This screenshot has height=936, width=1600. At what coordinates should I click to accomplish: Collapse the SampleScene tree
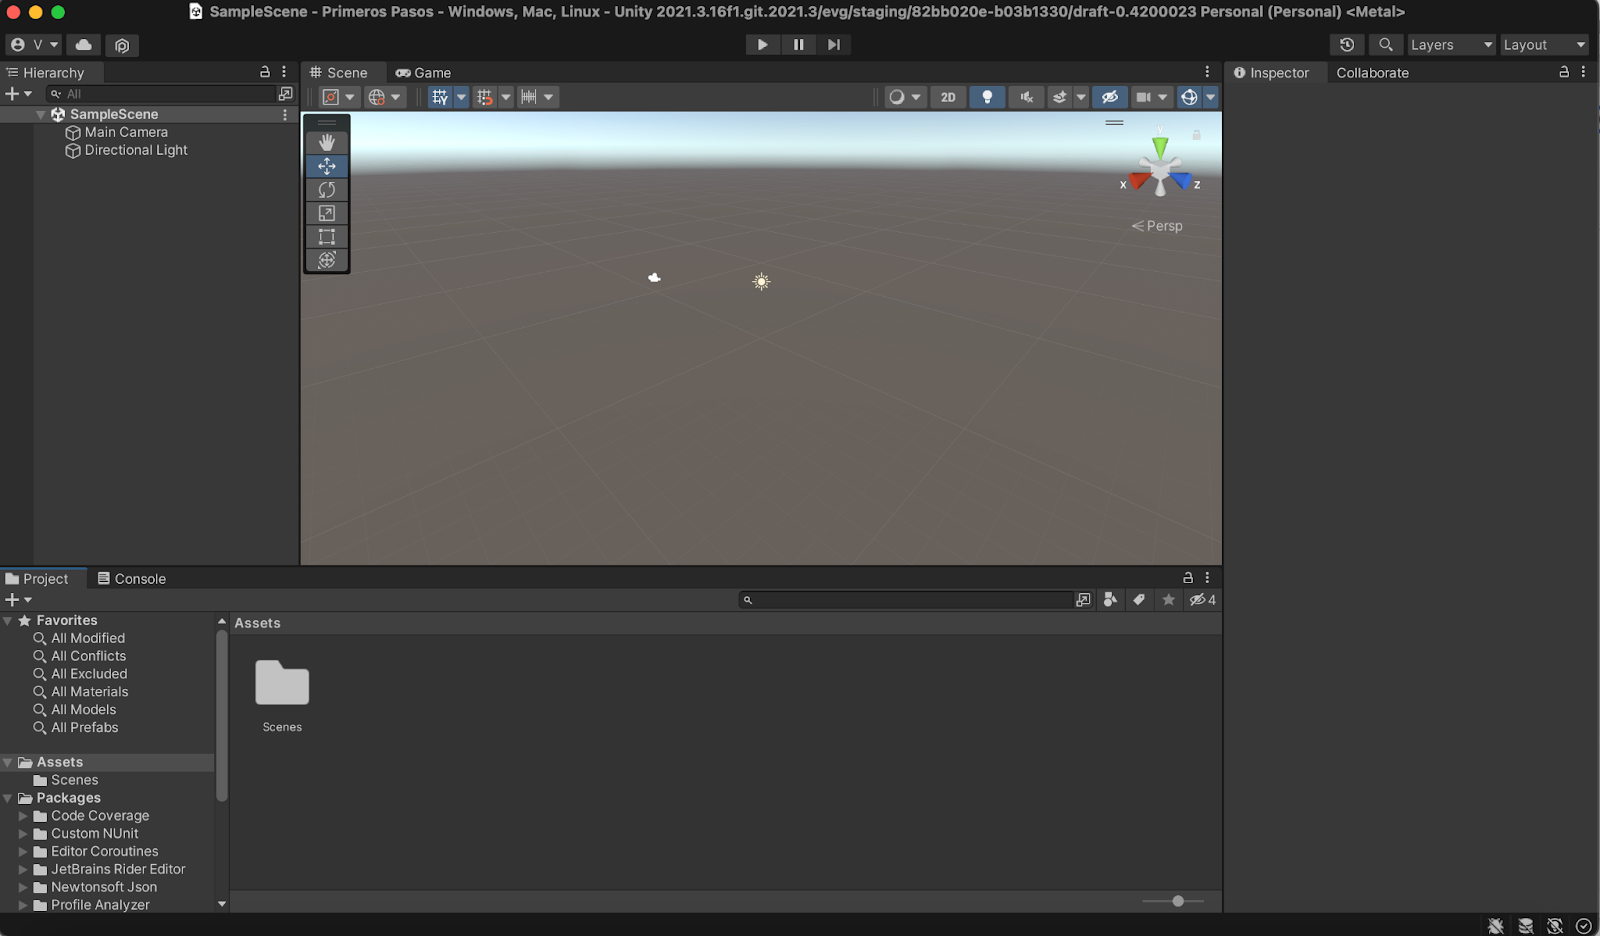(41, 115)
